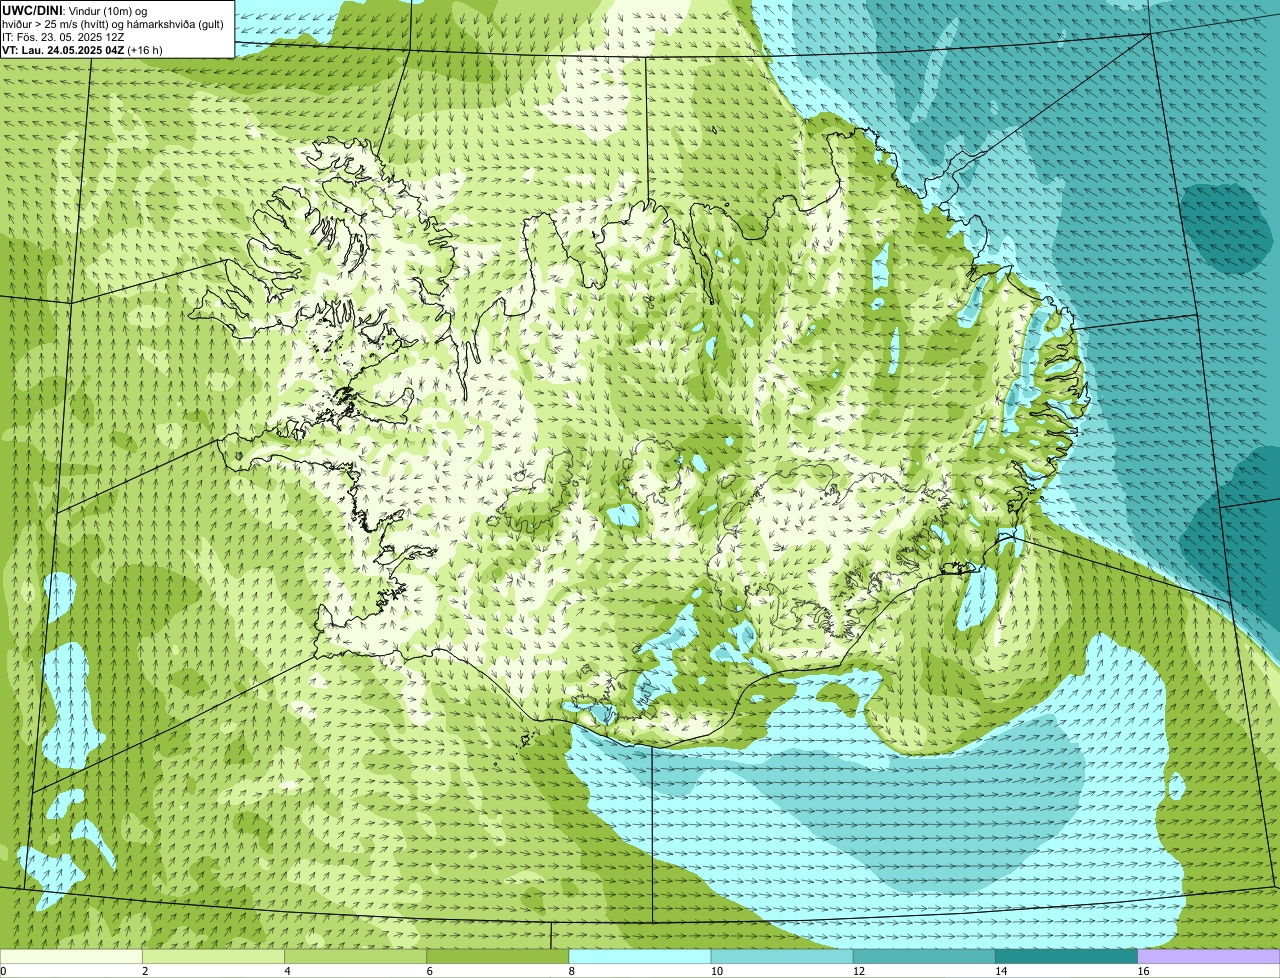Viewport: 1280px width, 978px height.
Task: Click the 'UWC/DINI: Vindur (10m) og' title line
Action: click(74, 10)
